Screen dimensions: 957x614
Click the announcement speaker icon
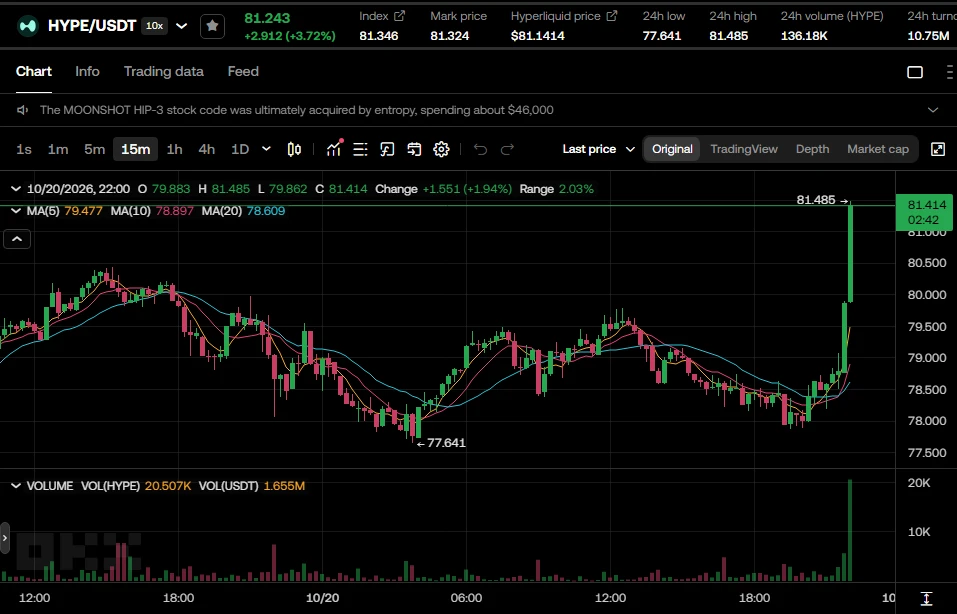pos(23,110)
